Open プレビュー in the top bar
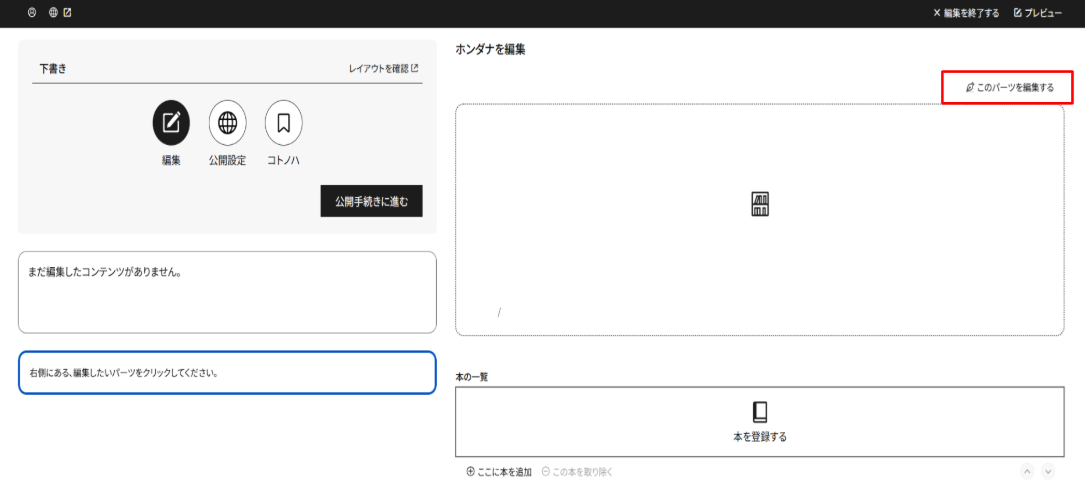 point(1038,13)
